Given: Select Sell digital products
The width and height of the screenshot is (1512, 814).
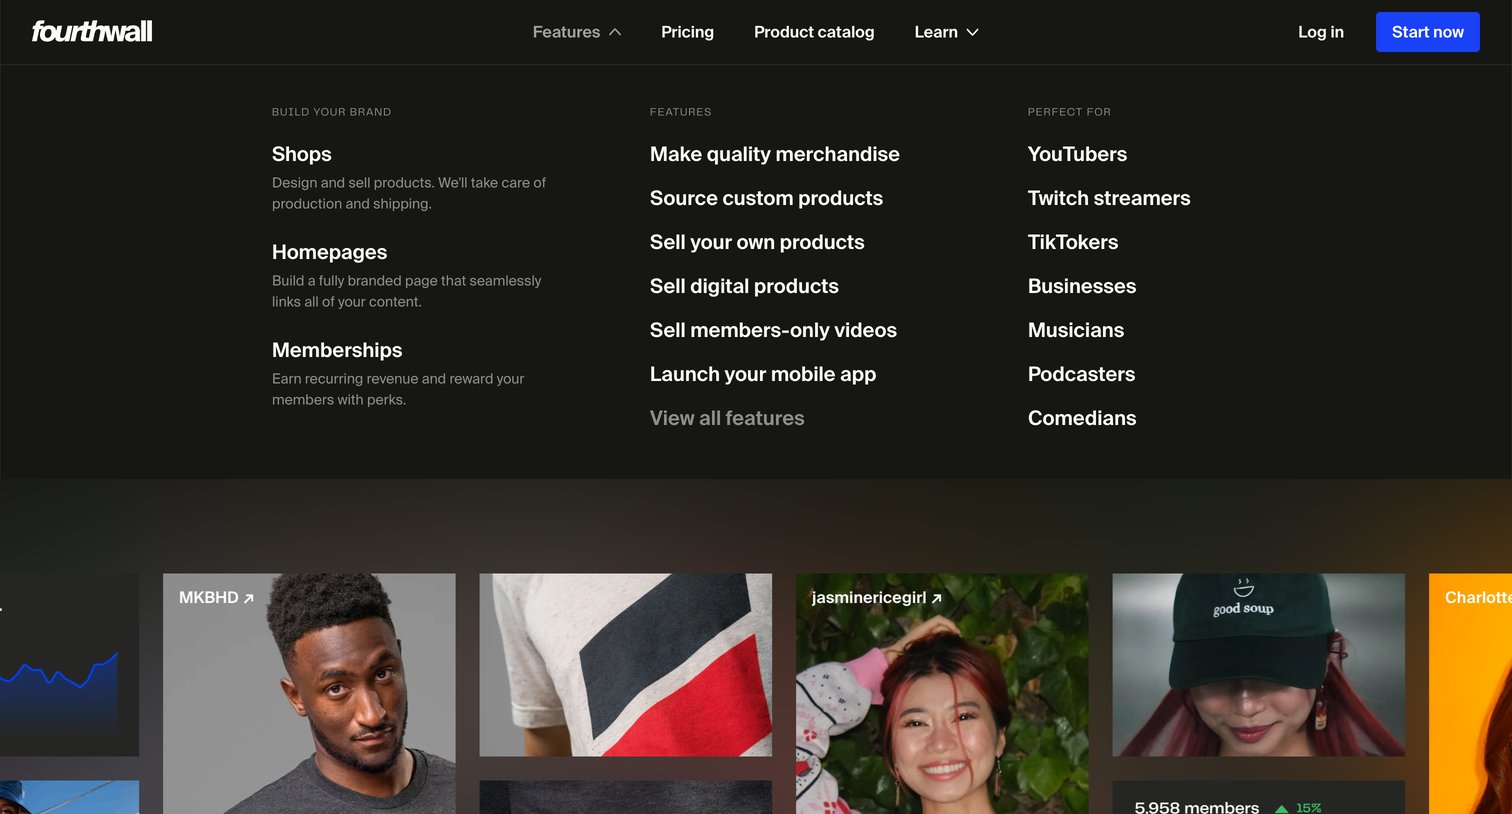Looking at the screenshot, I should (744, 286).
